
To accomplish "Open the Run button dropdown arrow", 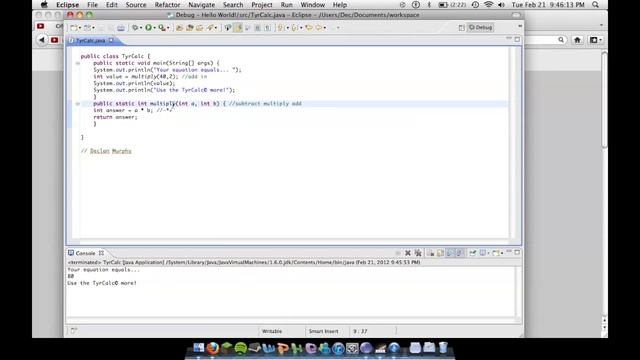I will pos(154,28).
